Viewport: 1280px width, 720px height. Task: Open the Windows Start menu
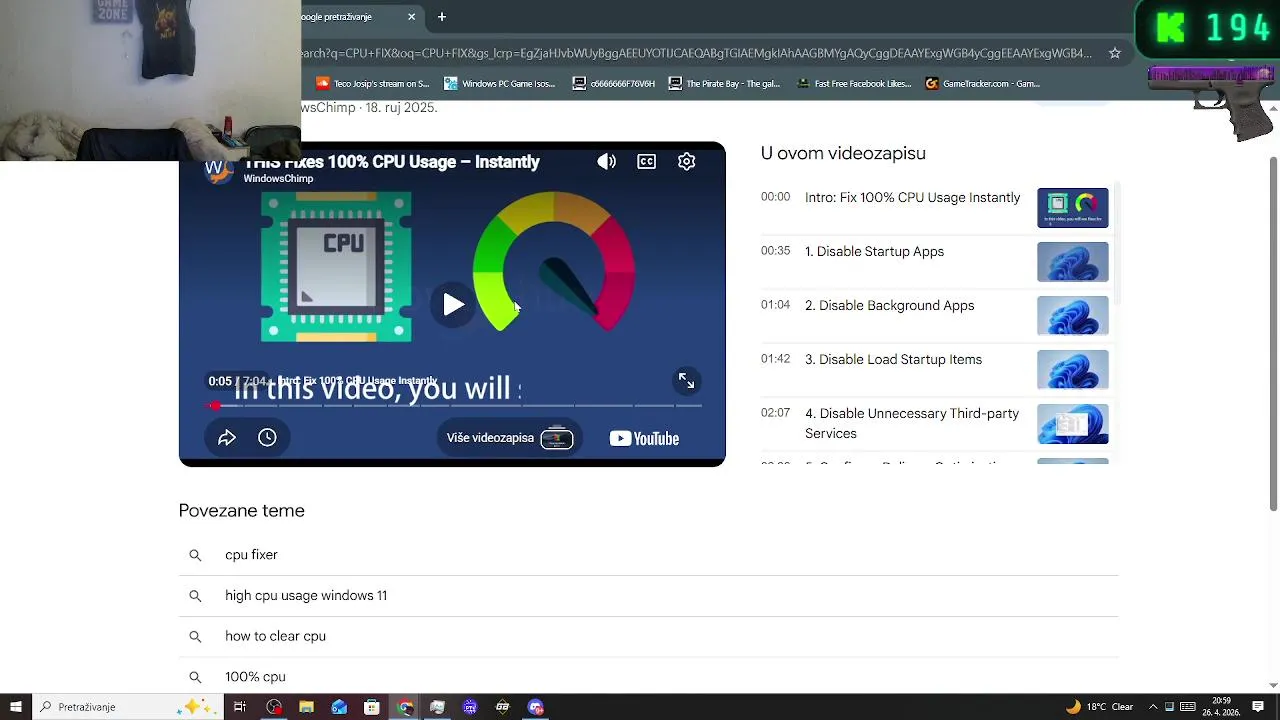click(x=15, y=707)
